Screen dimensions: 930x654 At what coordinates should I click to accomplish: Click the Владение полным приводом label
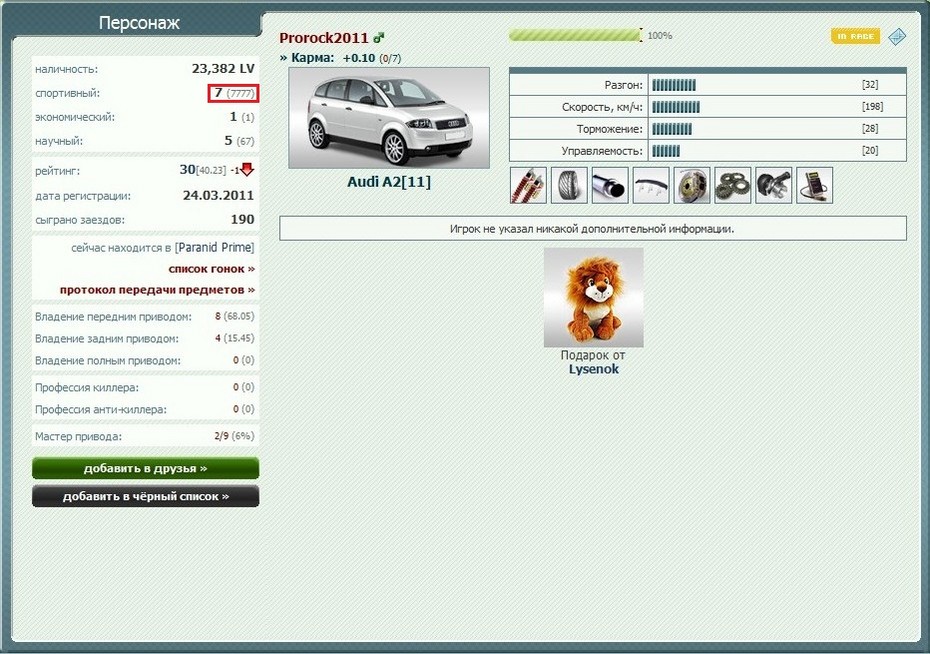pyautogui.click(x=107, y=361)
